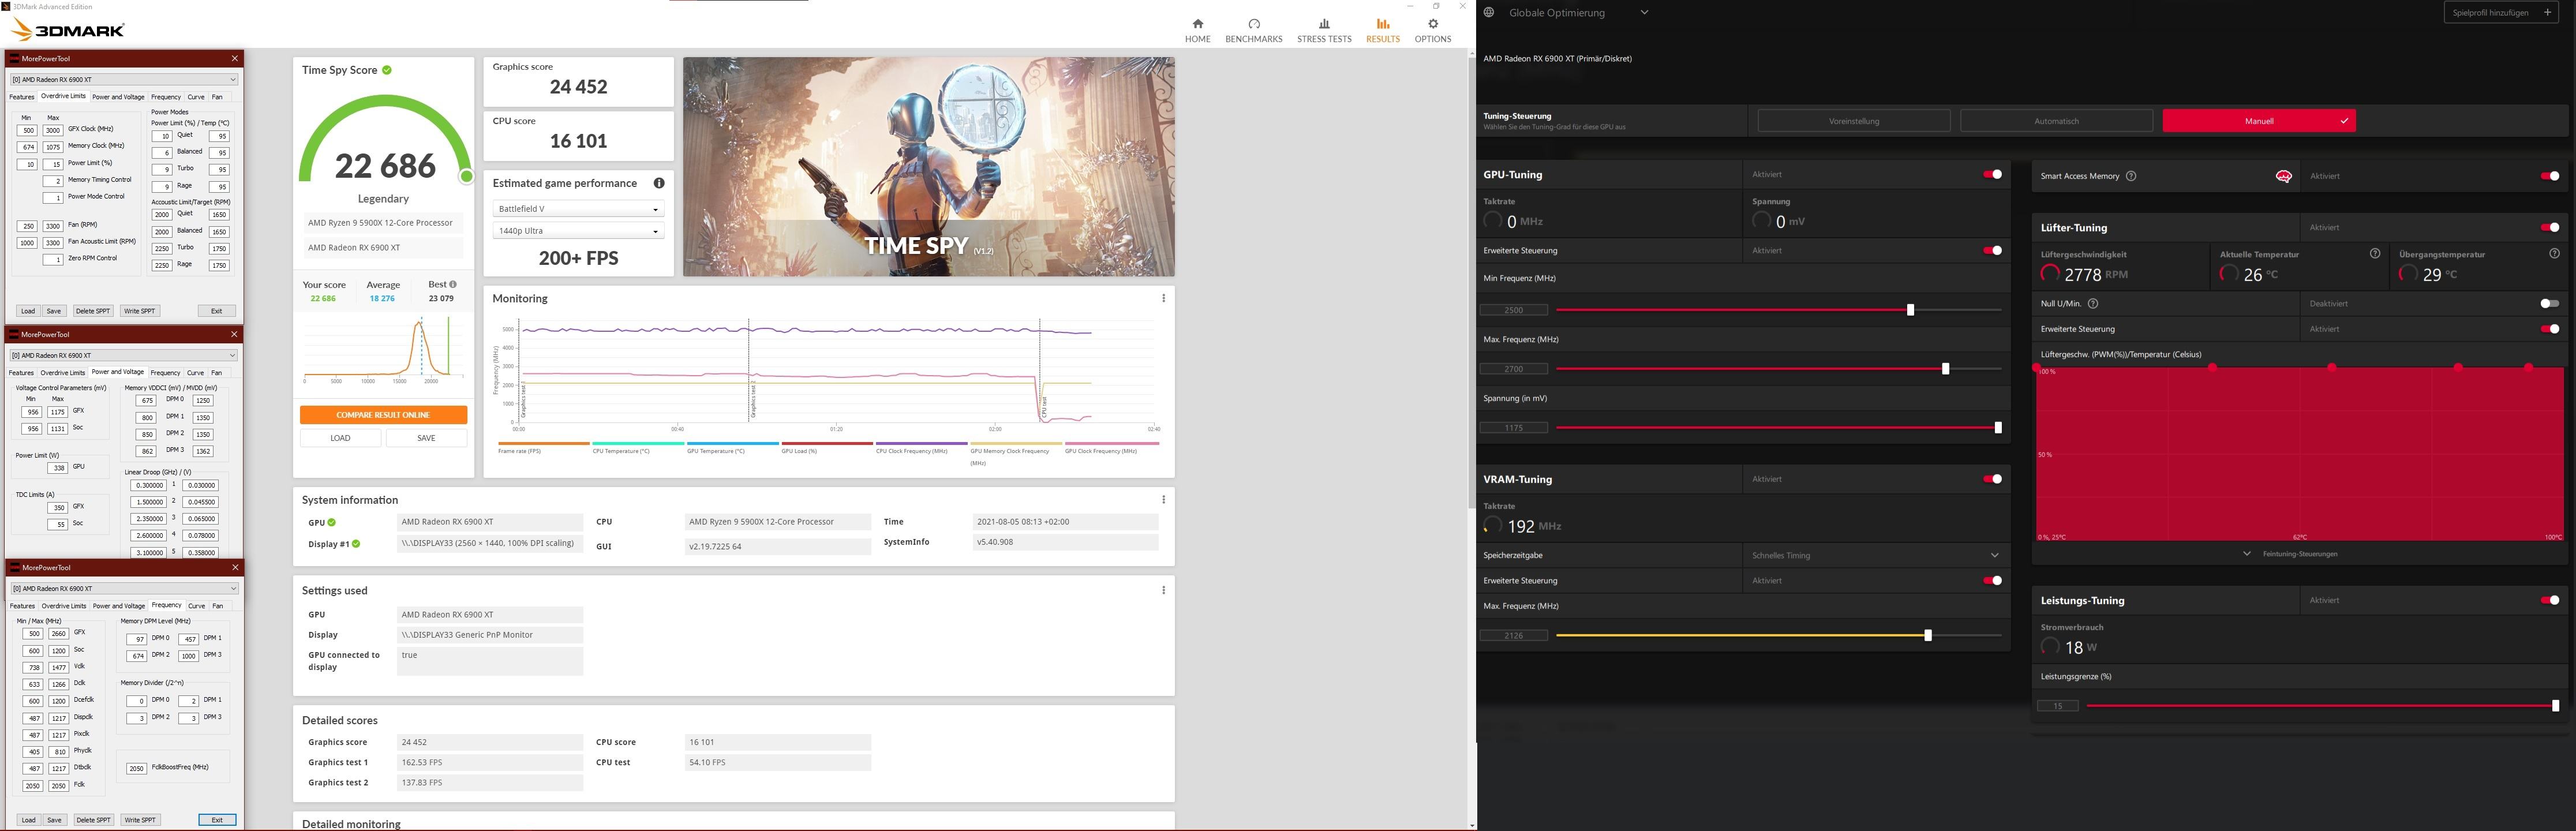Expand the Globale Optimierung dropdown
Screen dimensions: 2576x831
(x=1644, y=13)
